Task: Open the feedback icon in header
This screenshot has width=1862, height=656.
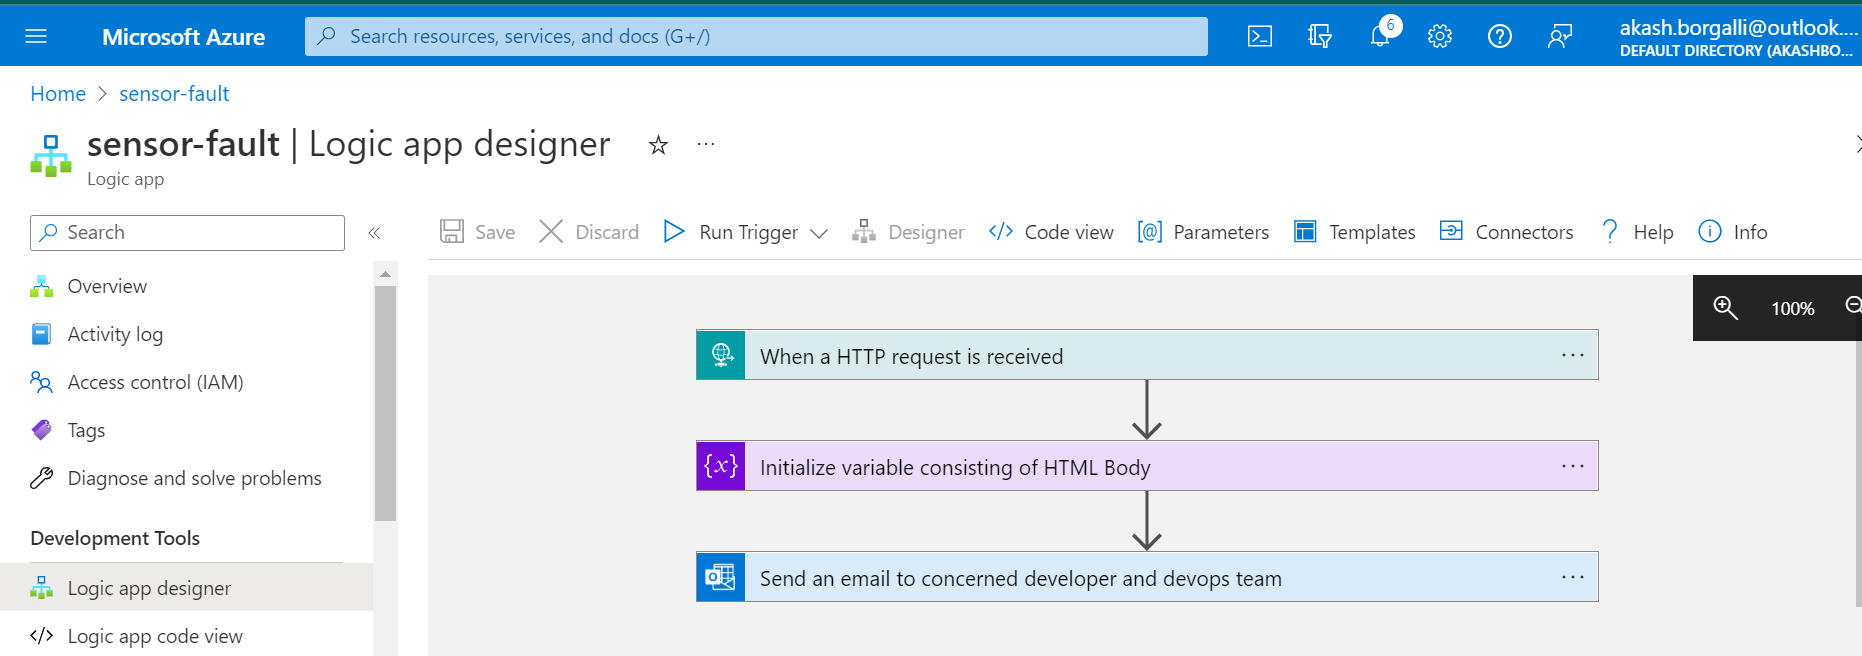Action: coord(1560,37)
